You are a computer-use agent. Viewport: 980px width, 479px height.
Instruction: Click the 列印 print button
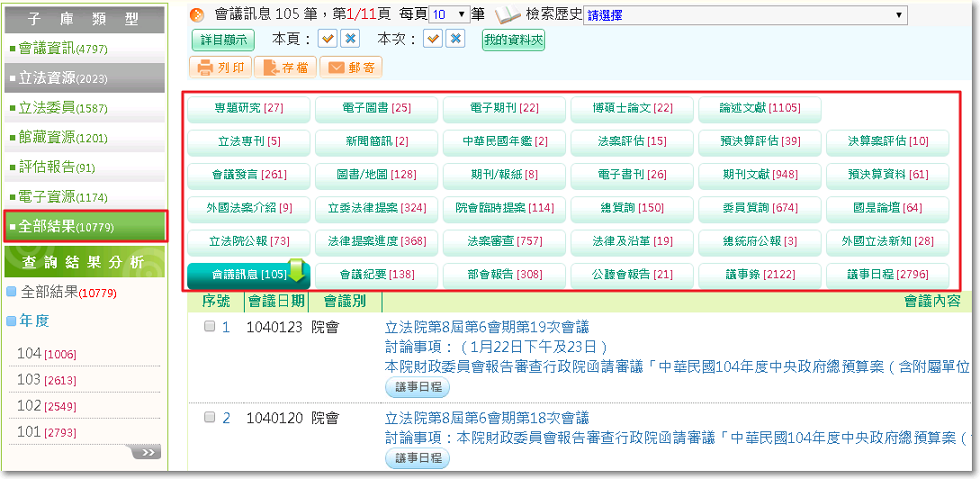(220, 68)
